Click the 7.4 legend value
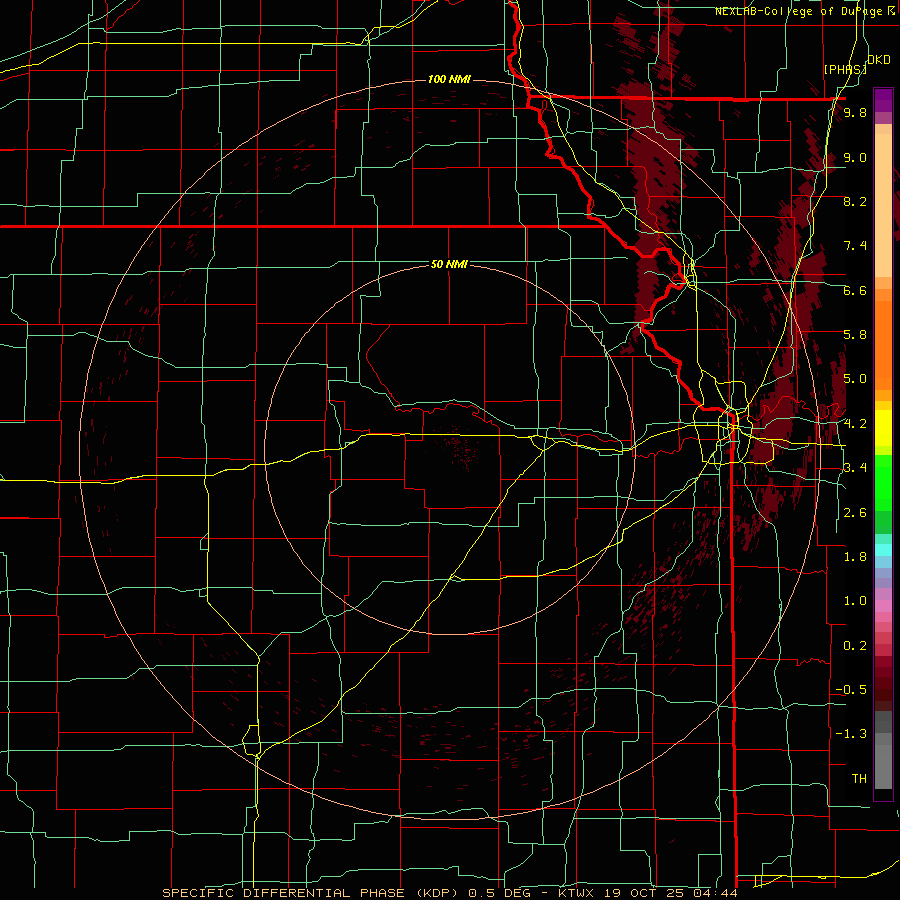The image size is (900, 900). [855, 246]
